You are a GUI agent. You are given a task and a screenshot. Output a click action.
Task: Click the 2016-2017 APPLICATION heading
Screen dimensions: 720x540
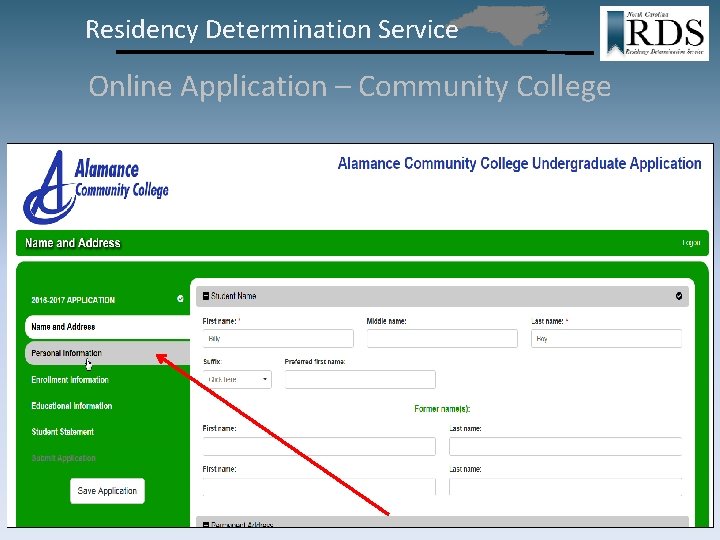coord(73,300)
